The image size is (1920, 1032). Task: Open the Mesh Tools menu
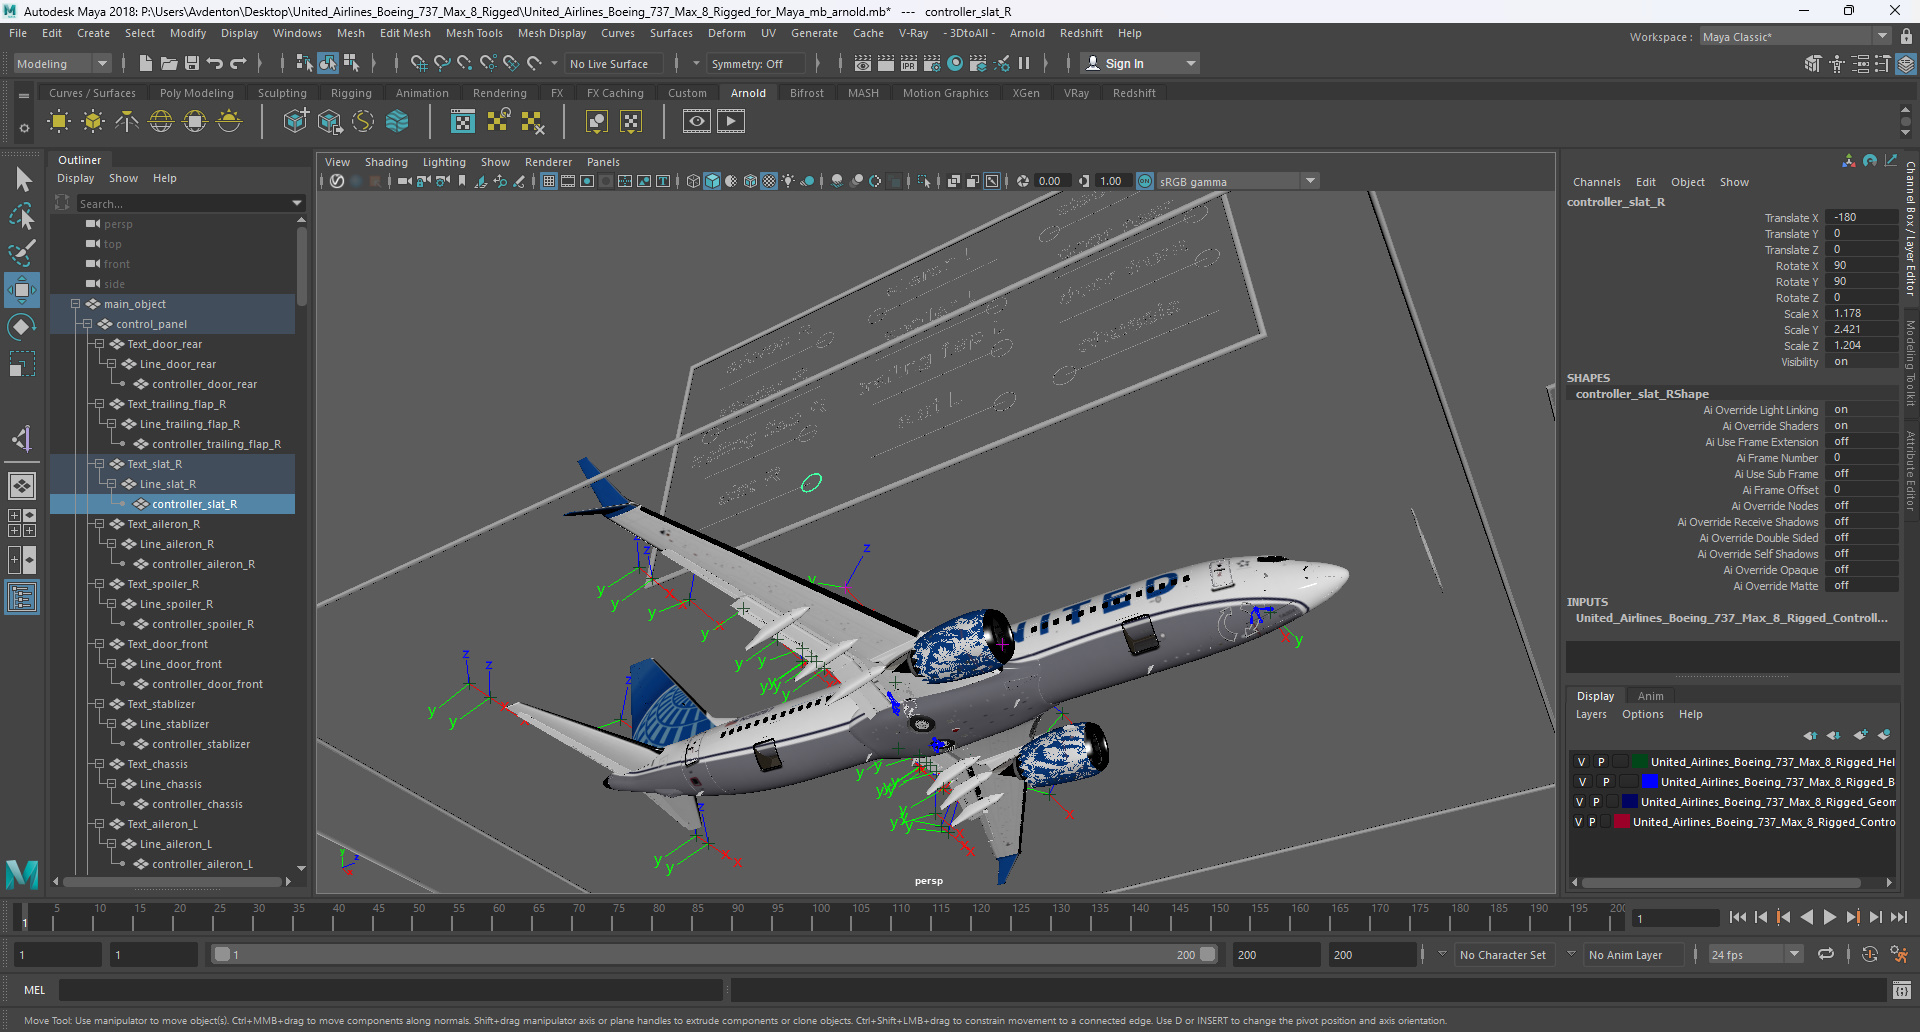pyautogui.click(x=474, y=33)
